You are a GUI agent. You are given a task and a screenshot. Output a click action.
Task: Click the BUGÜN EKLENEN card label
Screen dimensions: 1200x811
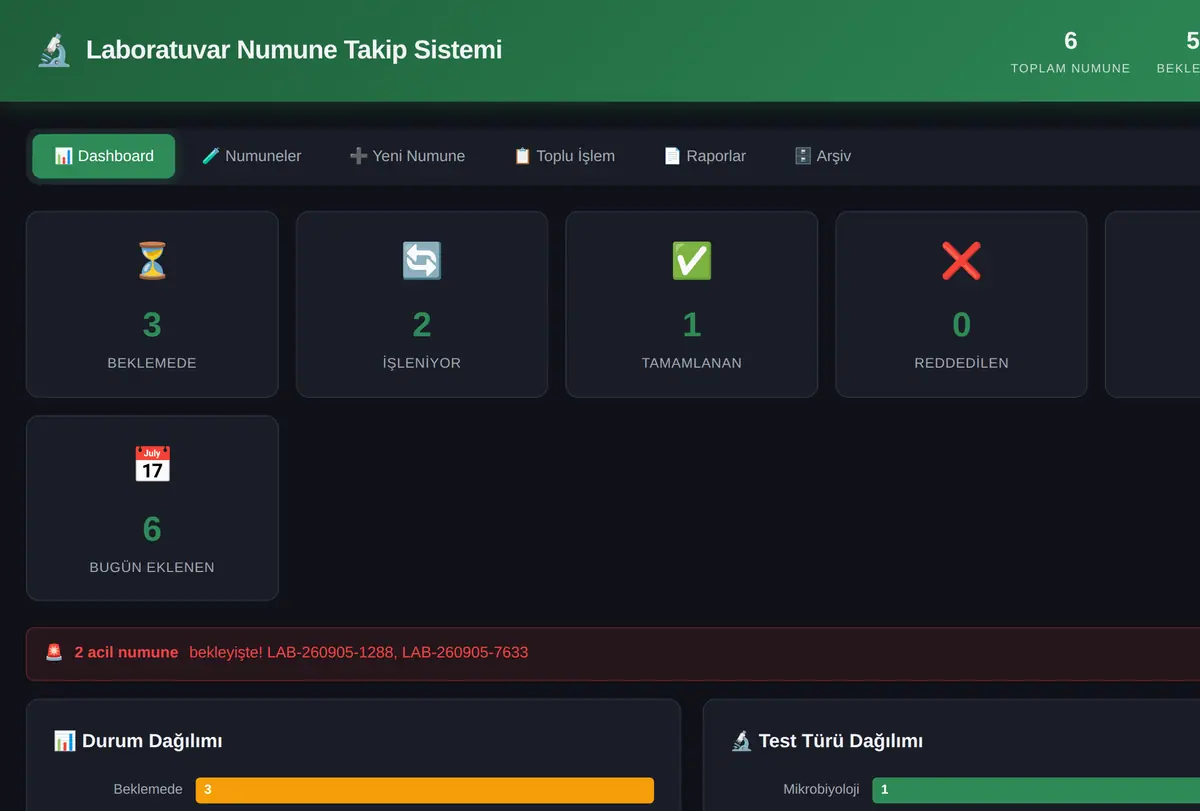[152, 567]
